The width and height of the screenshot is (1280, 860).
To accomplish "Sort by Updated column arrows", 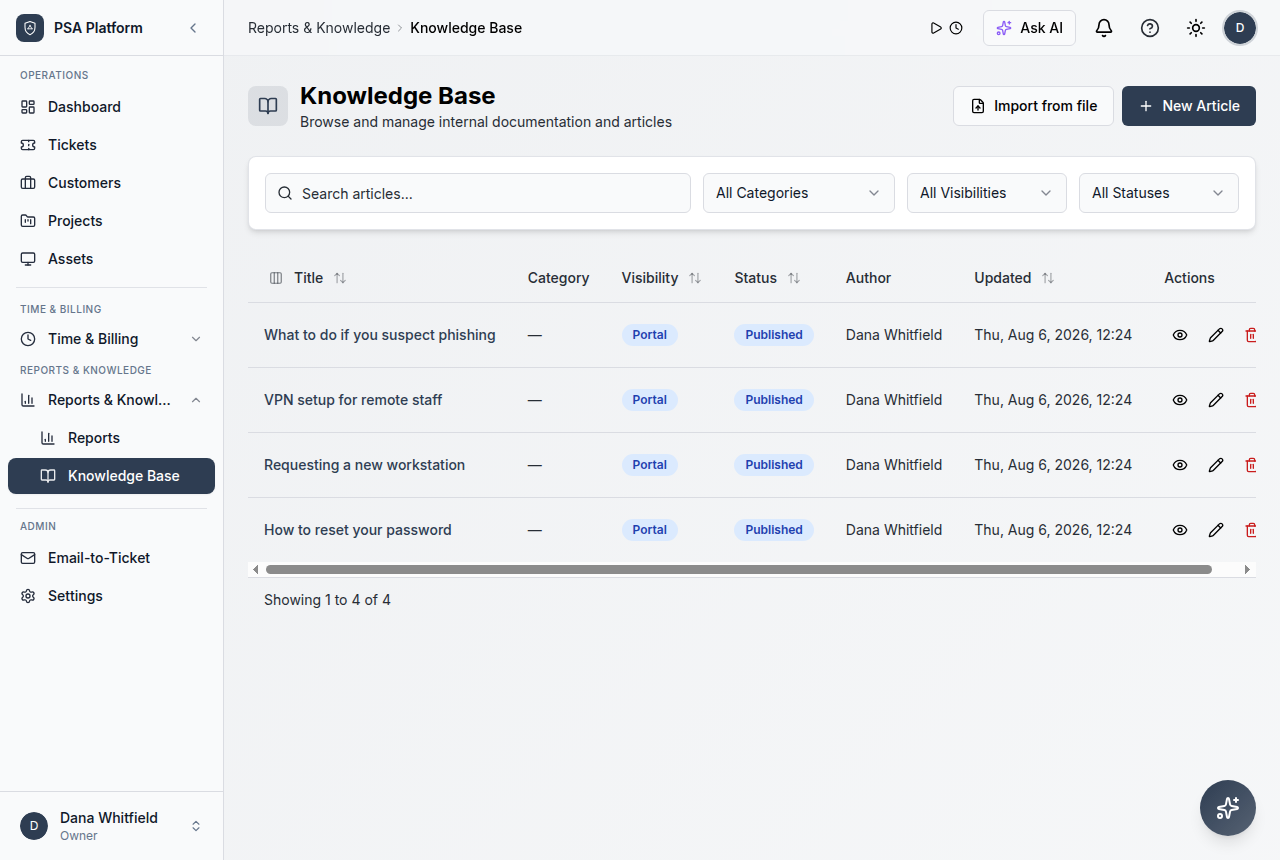I will pos(1048,278).
